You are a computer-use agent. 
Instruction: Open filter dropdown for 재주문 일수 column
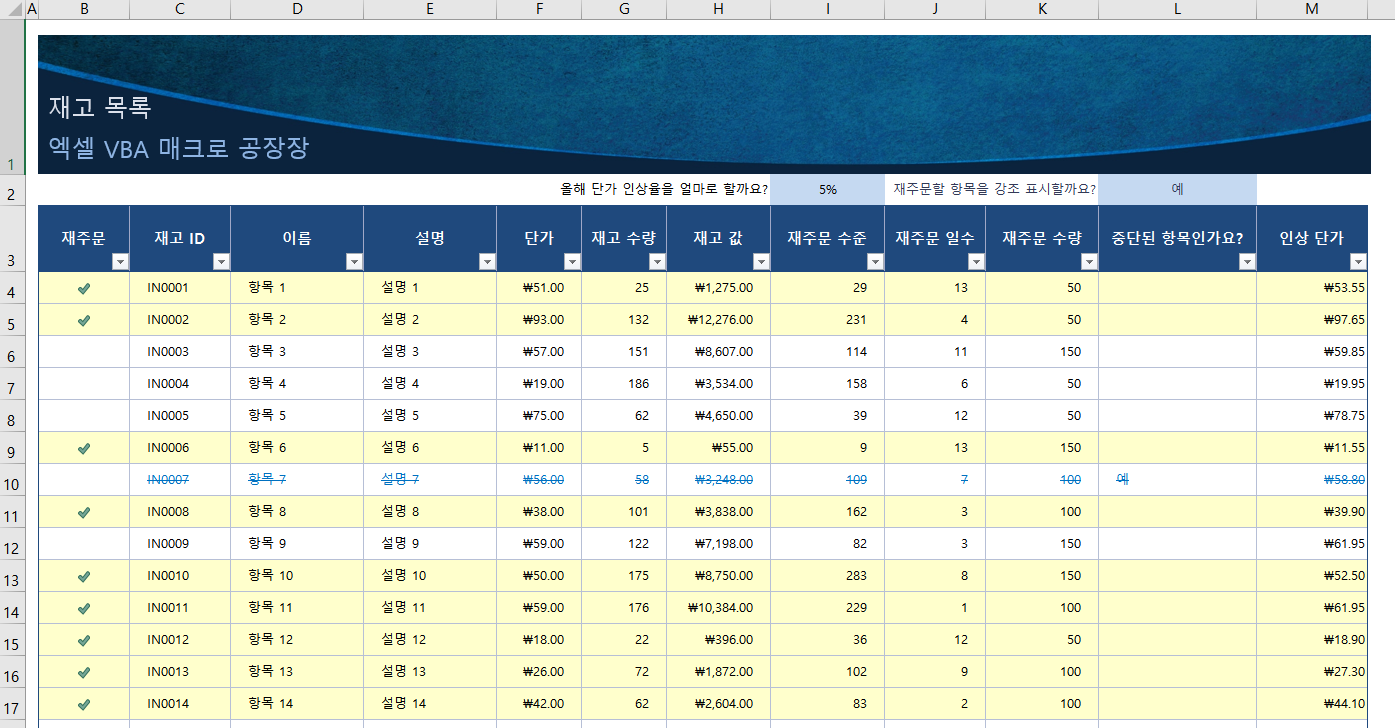[976, 262]
